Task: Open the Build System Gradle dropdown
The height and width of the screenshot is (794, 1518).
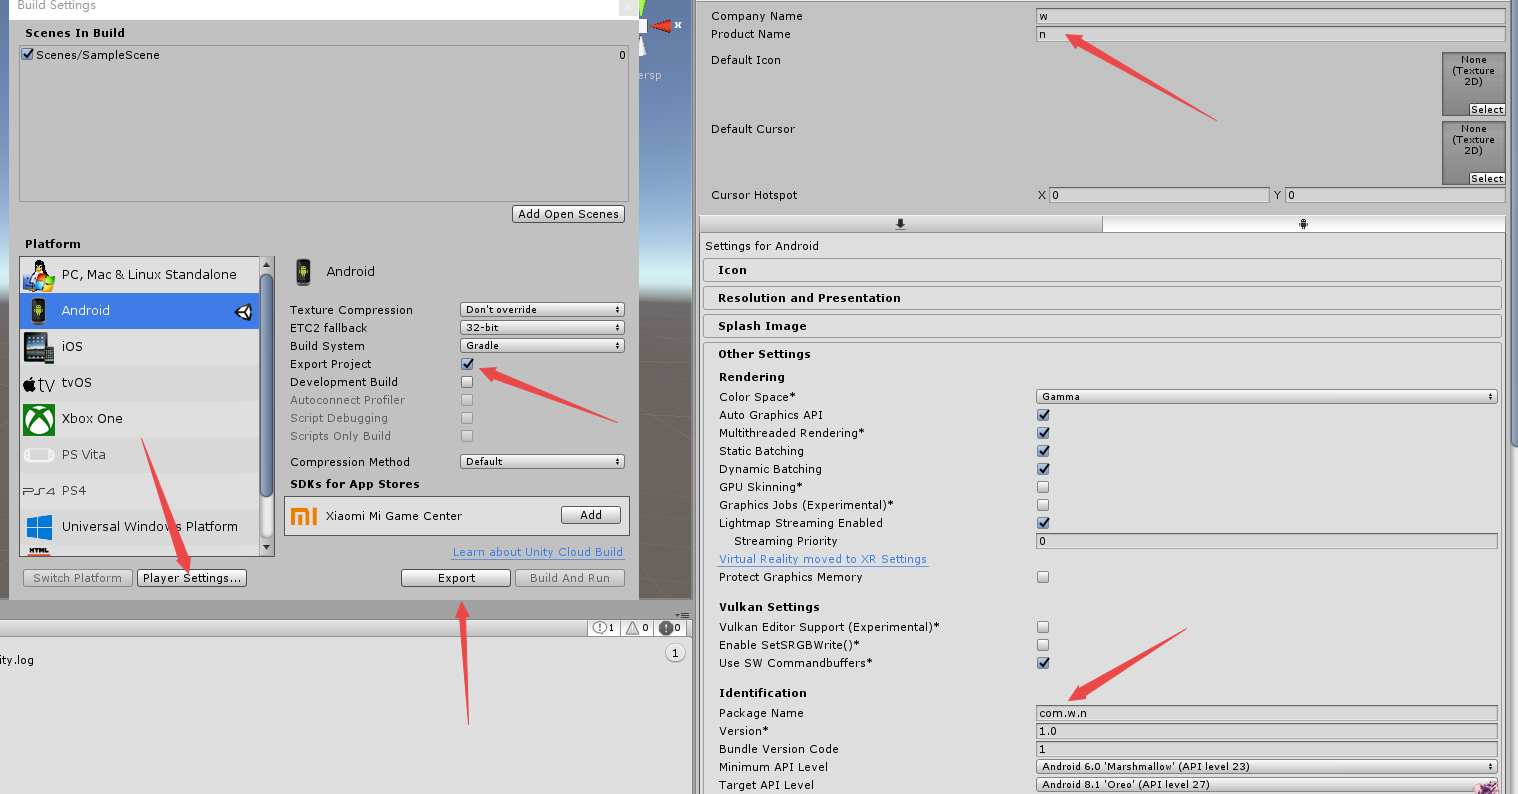Action: pos(542,346)
